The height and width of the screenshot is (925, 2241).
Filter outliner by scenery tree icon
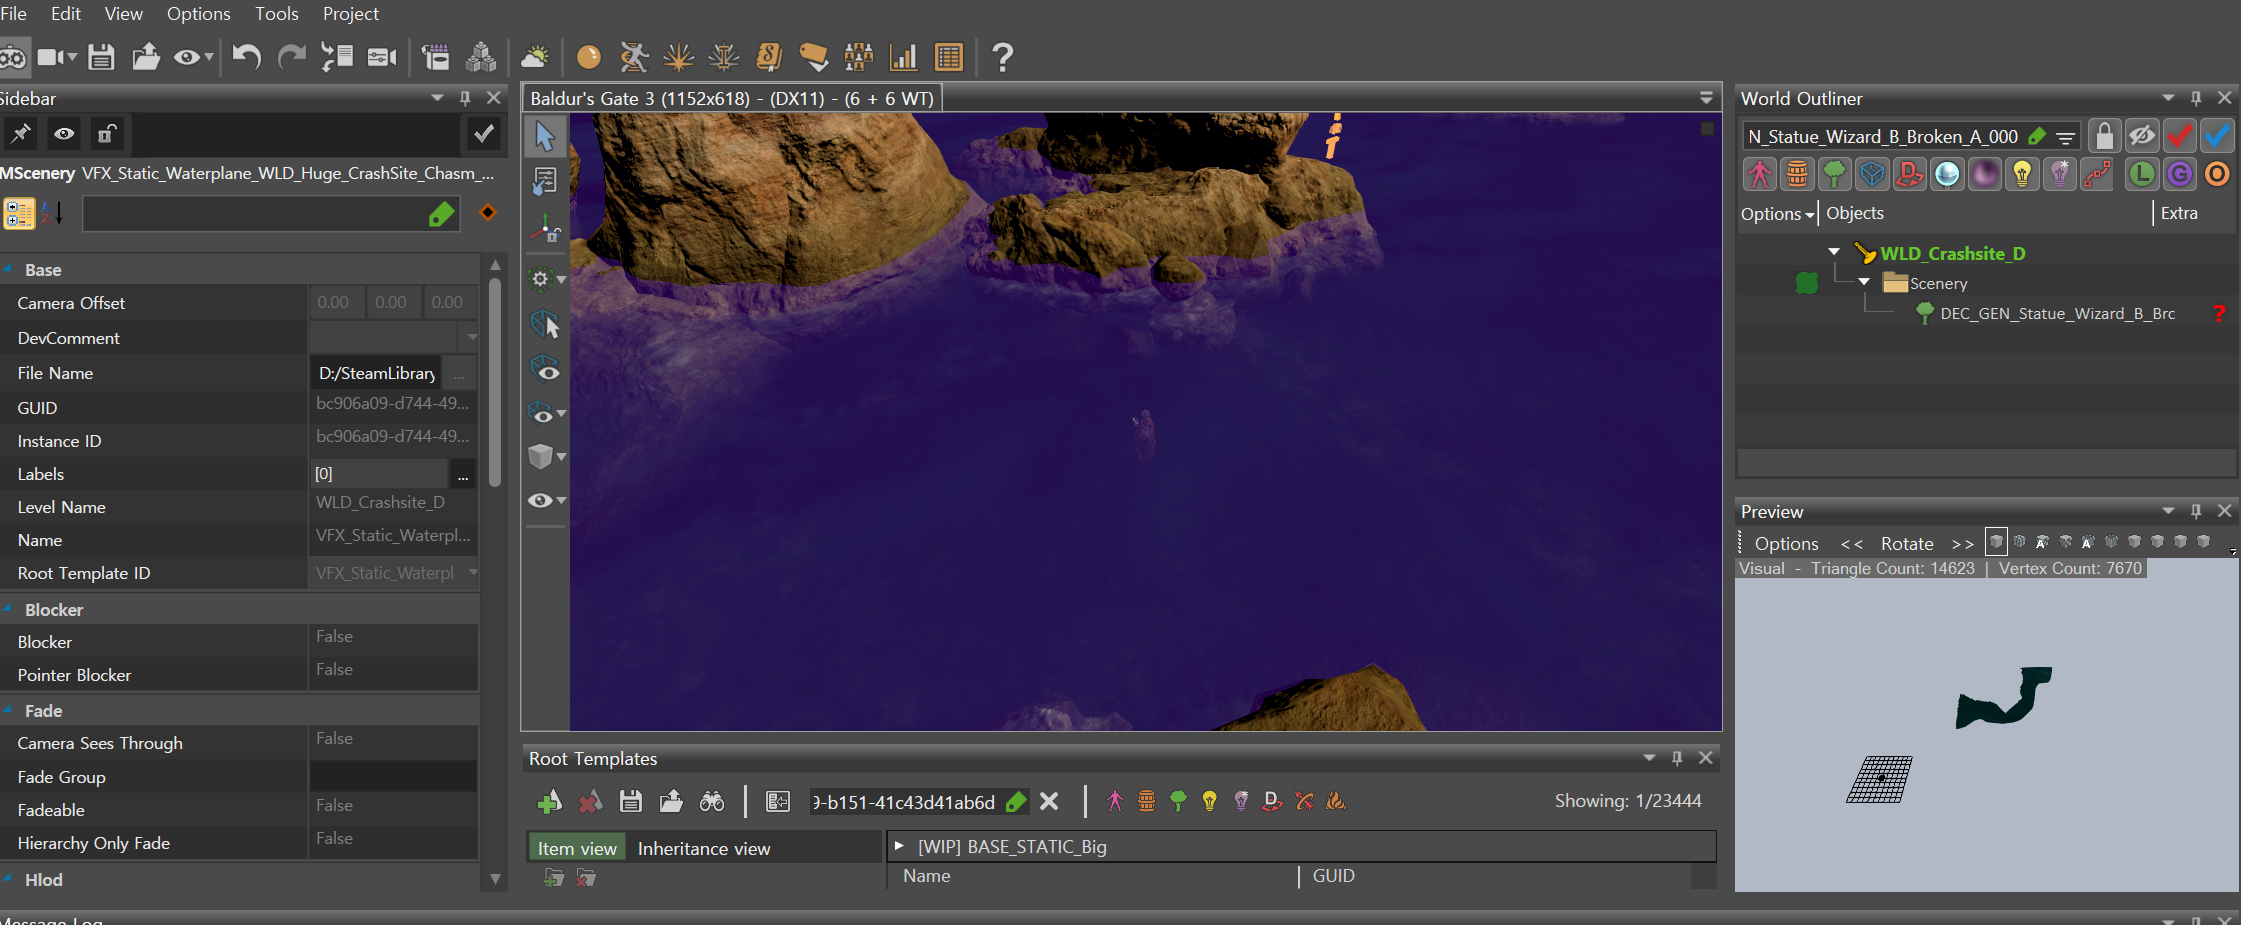click(1834, 174)
